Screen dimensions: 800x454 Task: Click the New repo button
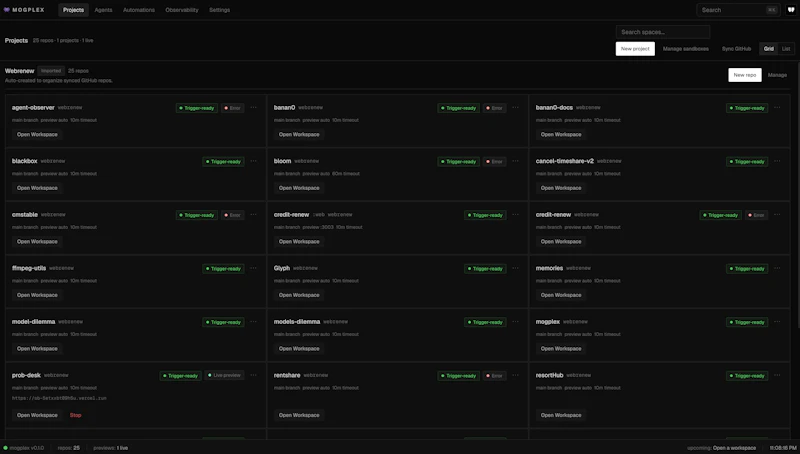[x=745, y=75]
